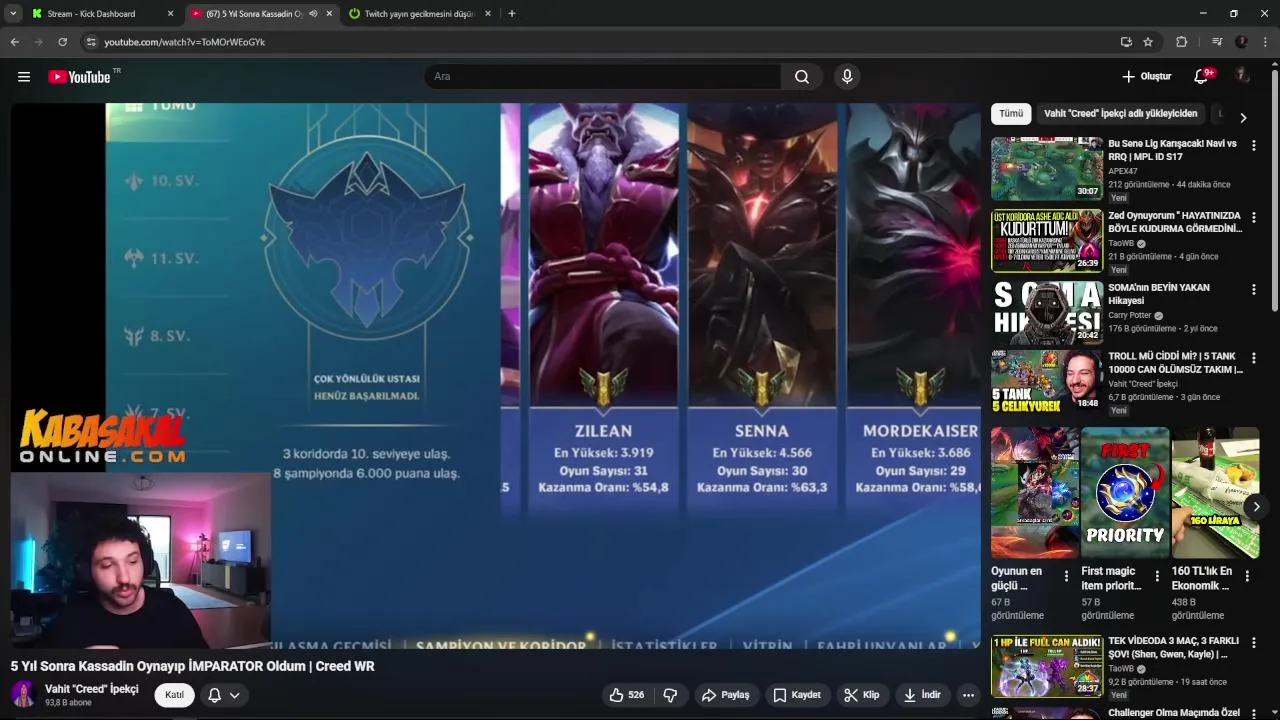Click the Oluştur create button
The height and width of the screenshot is (720, 1280).
click(1146, 77)
